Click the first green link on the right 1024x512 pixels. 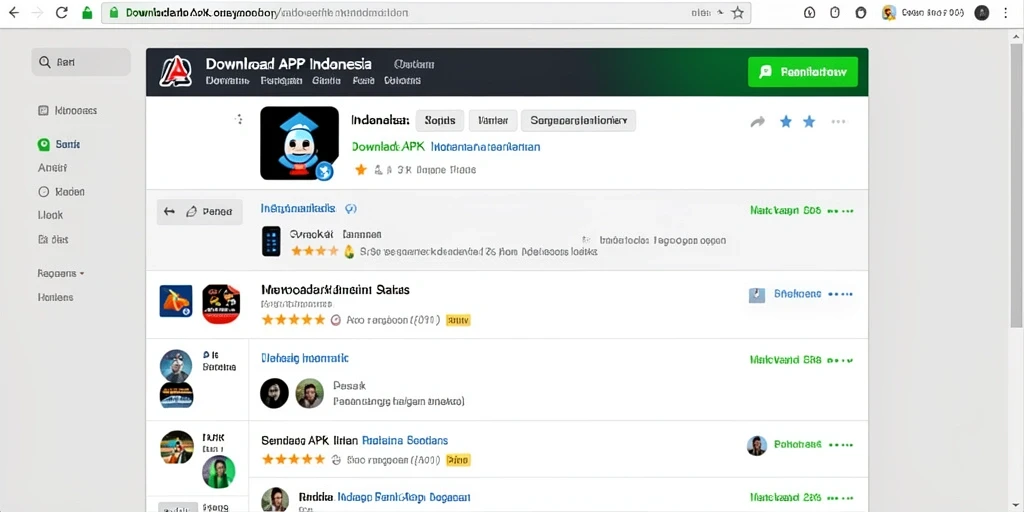(x=786, y=211)
